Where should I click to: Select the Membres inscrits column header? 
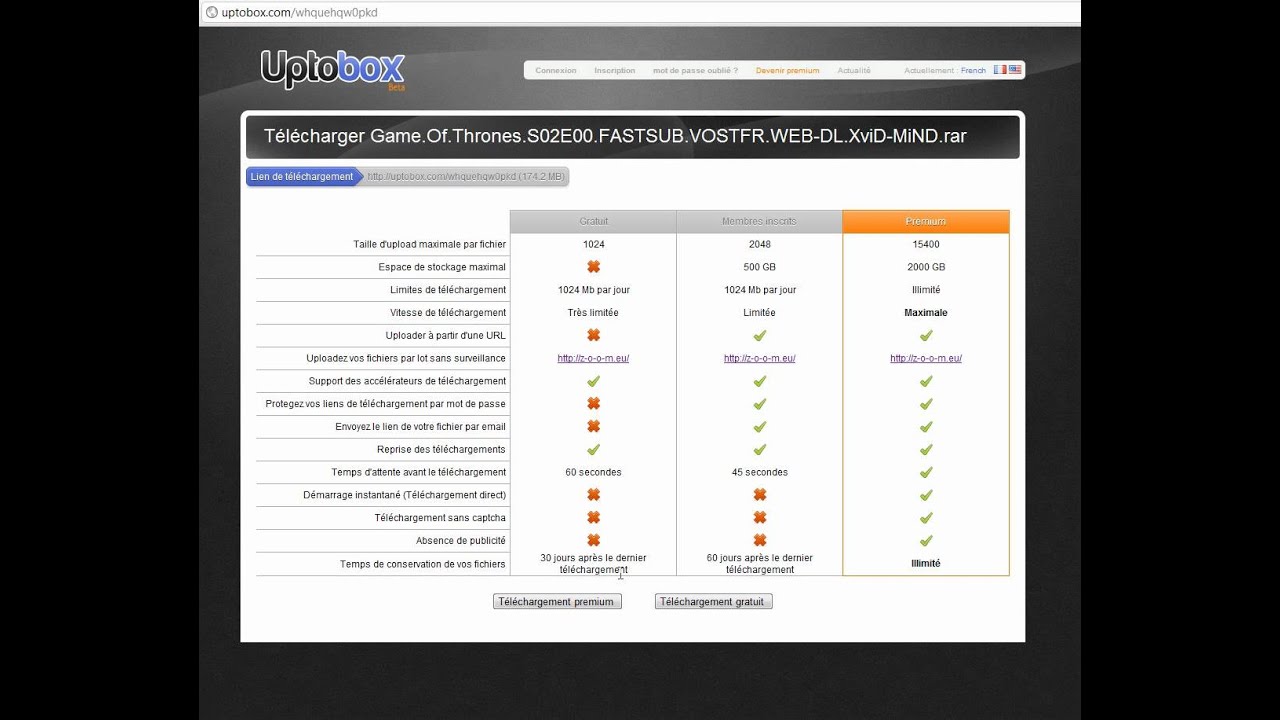pyautogui.click(x=759, y=221)
